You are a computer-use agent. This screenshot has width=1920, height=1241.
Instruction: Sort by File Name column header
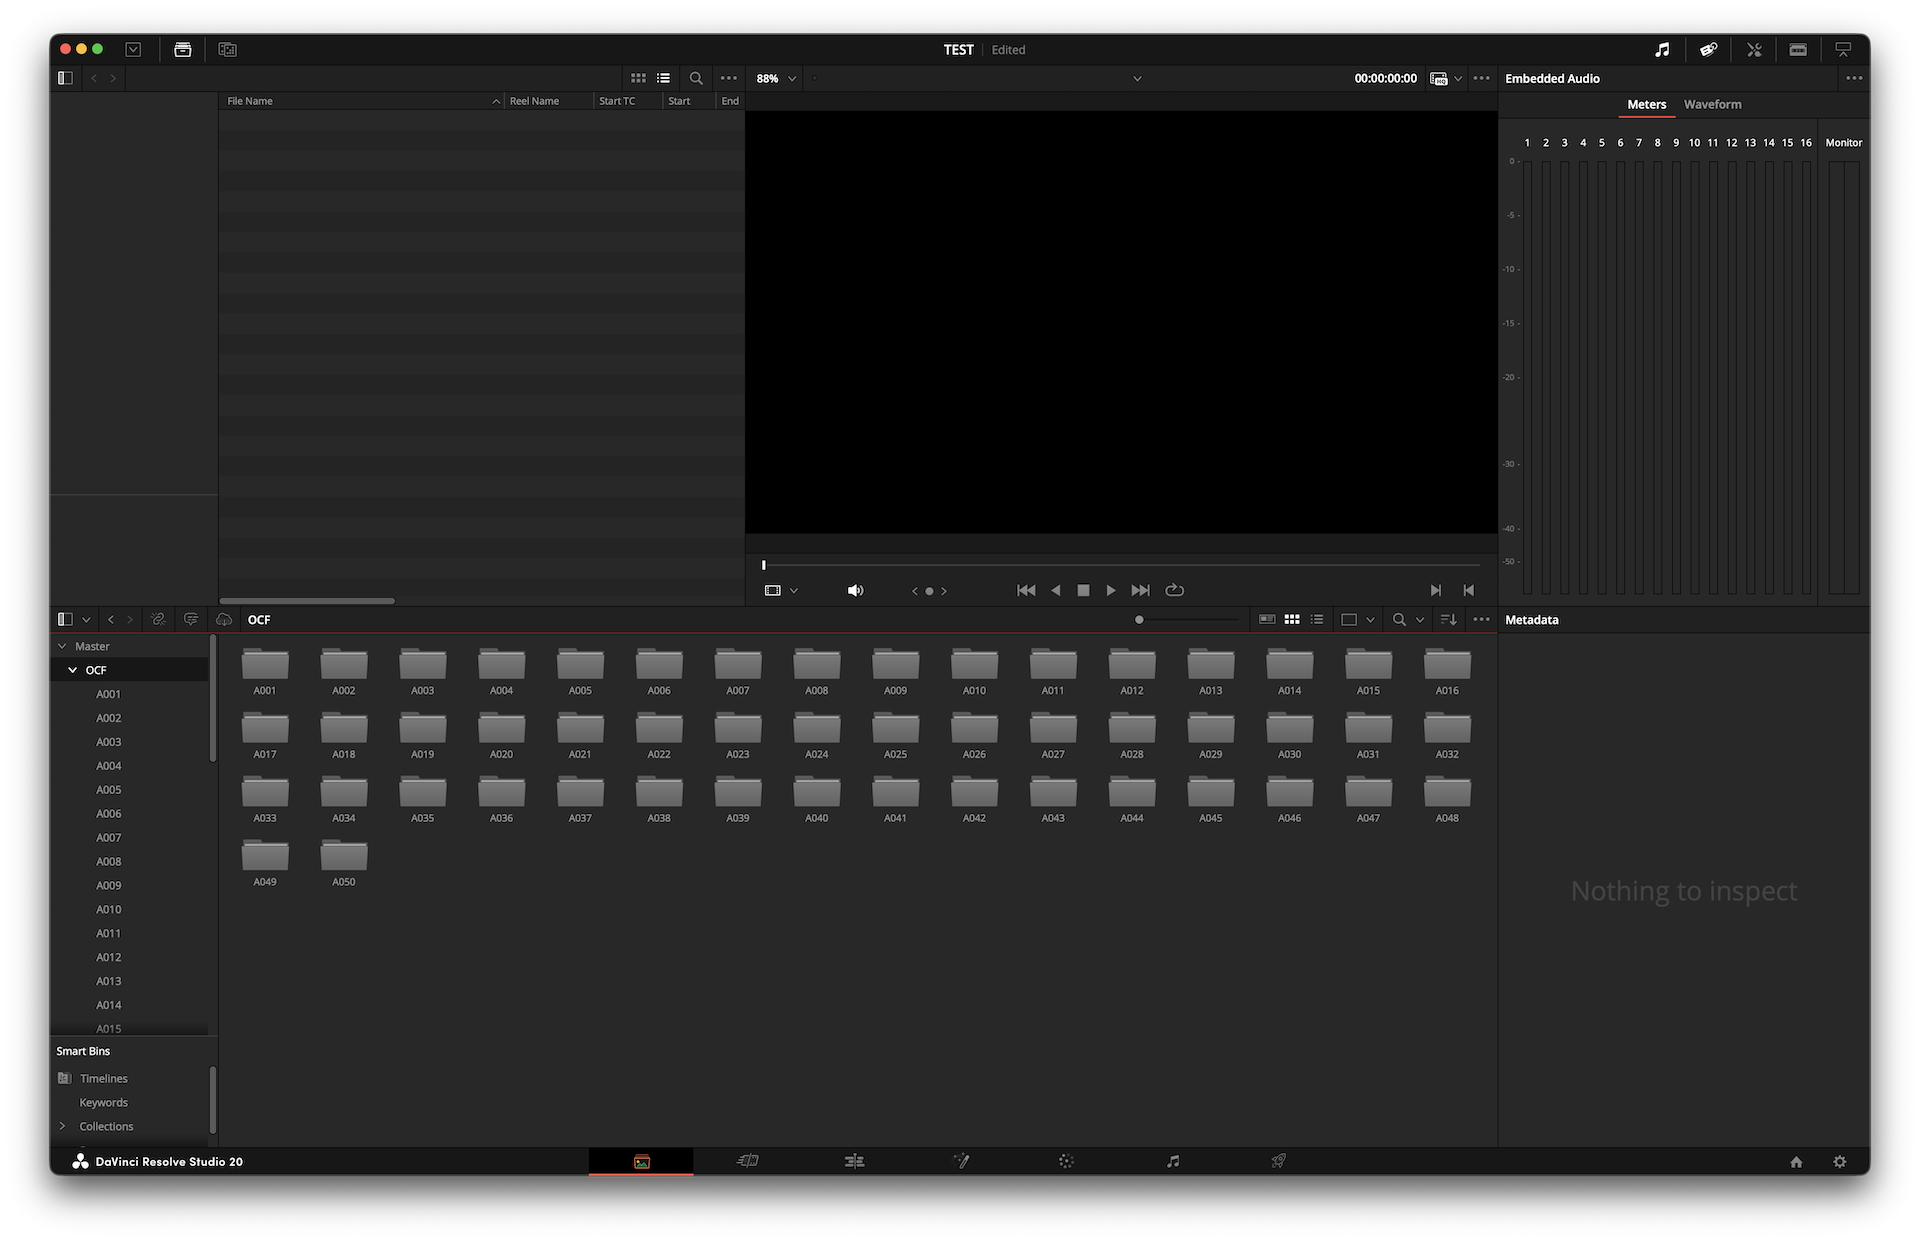pyautogui.click(x=250, y=101)
